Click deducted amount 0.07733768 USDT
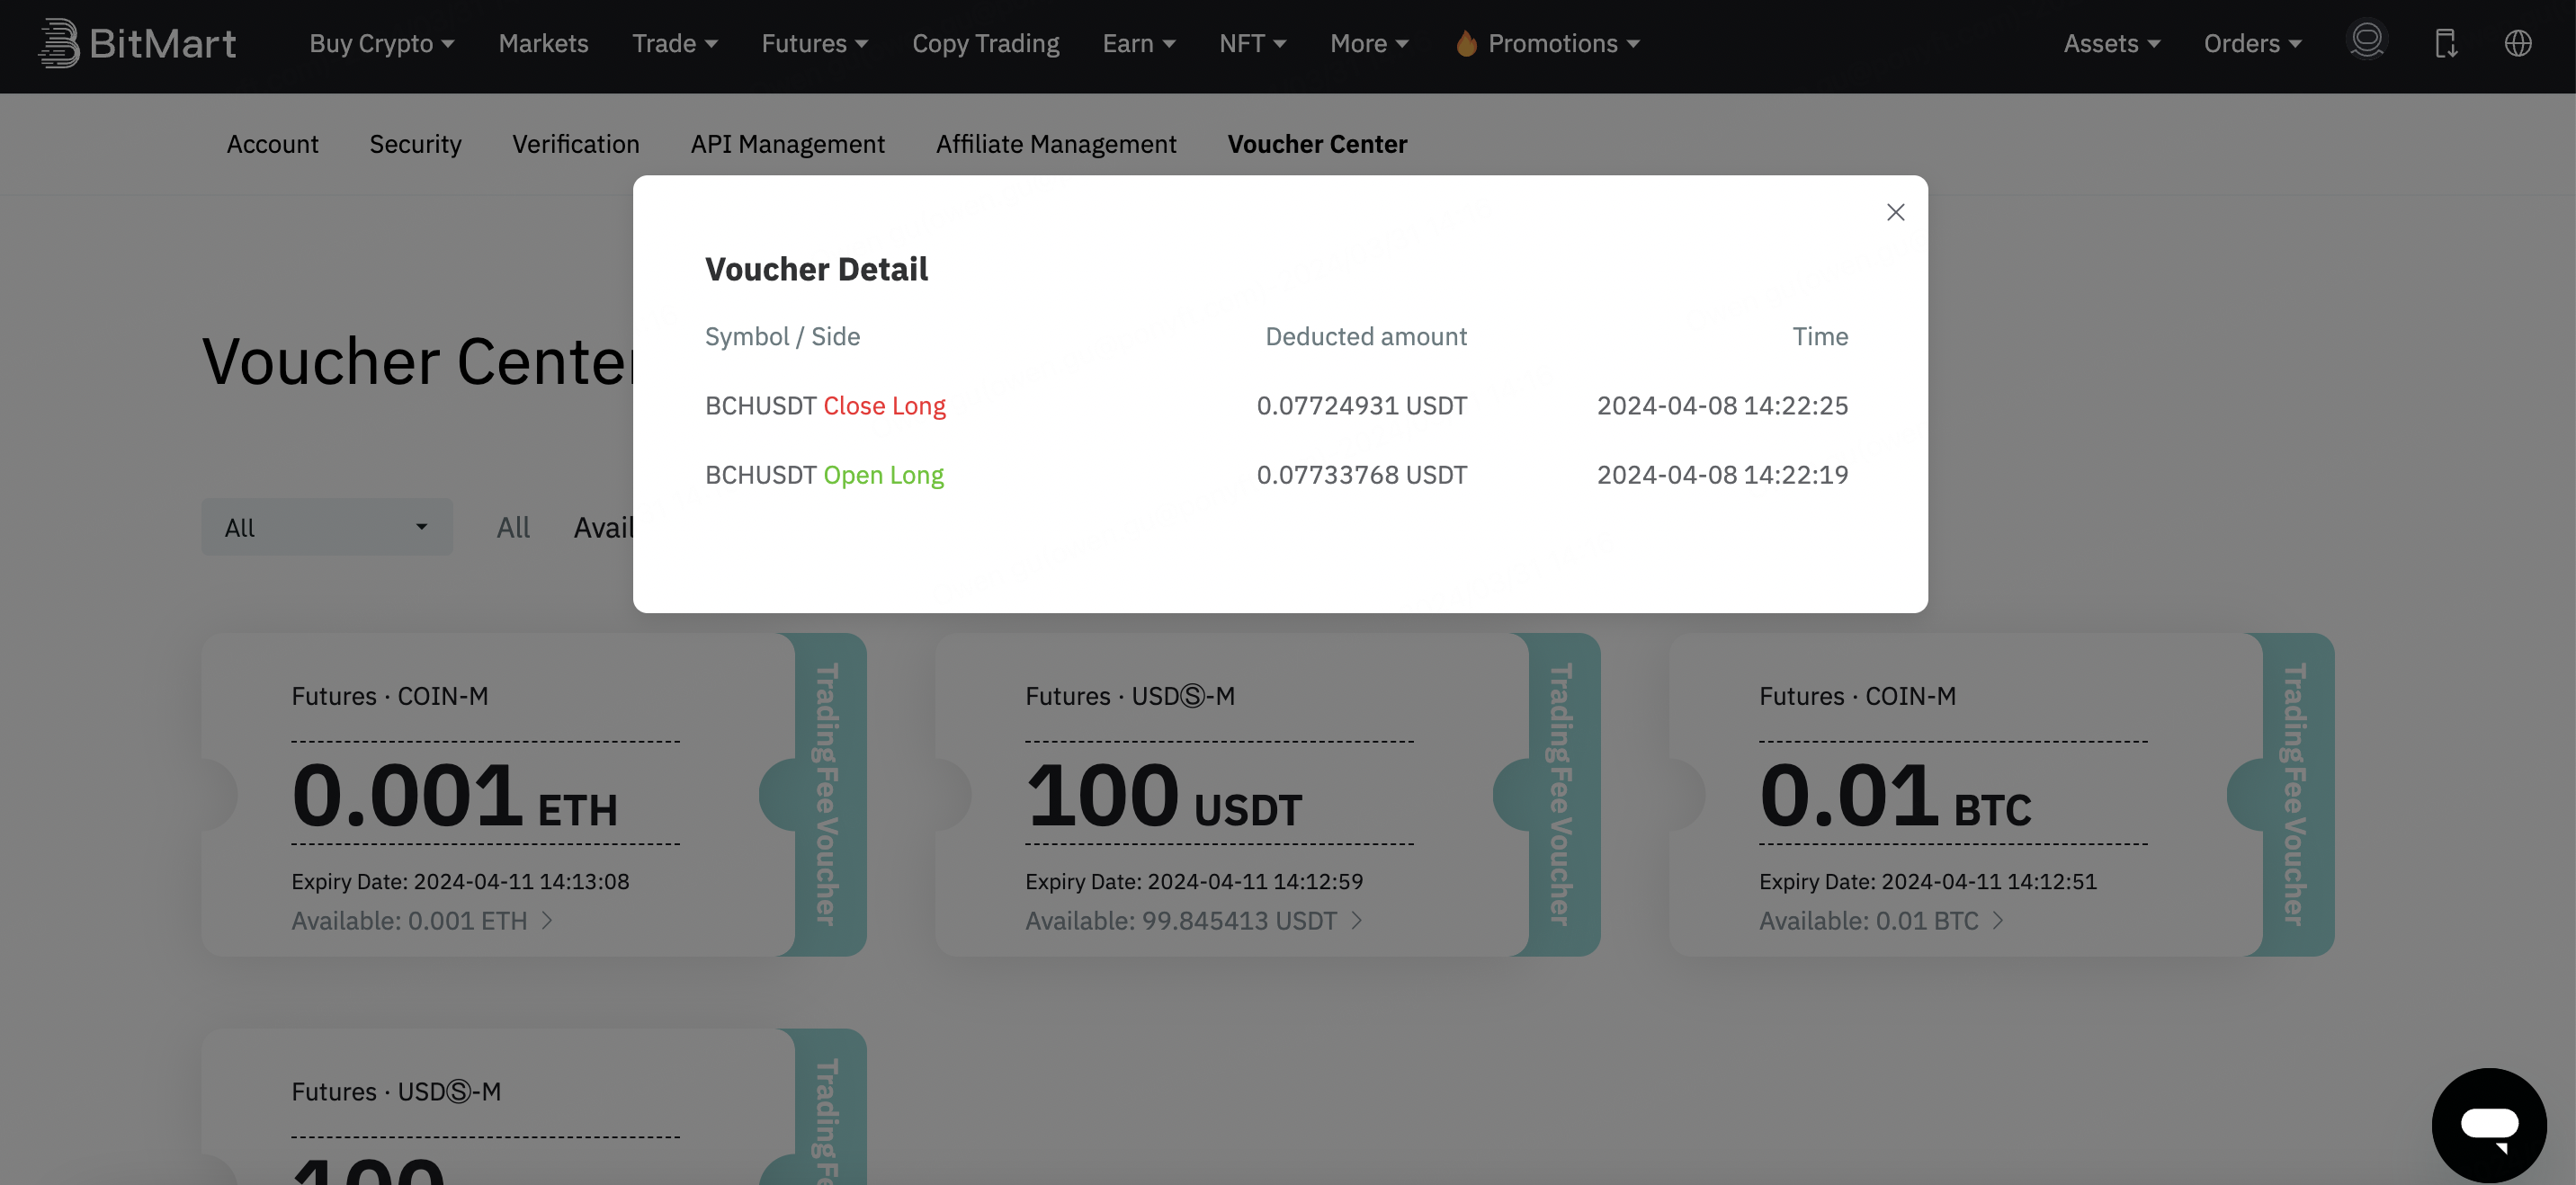2576x1185 pixels. coord(1362,474)
